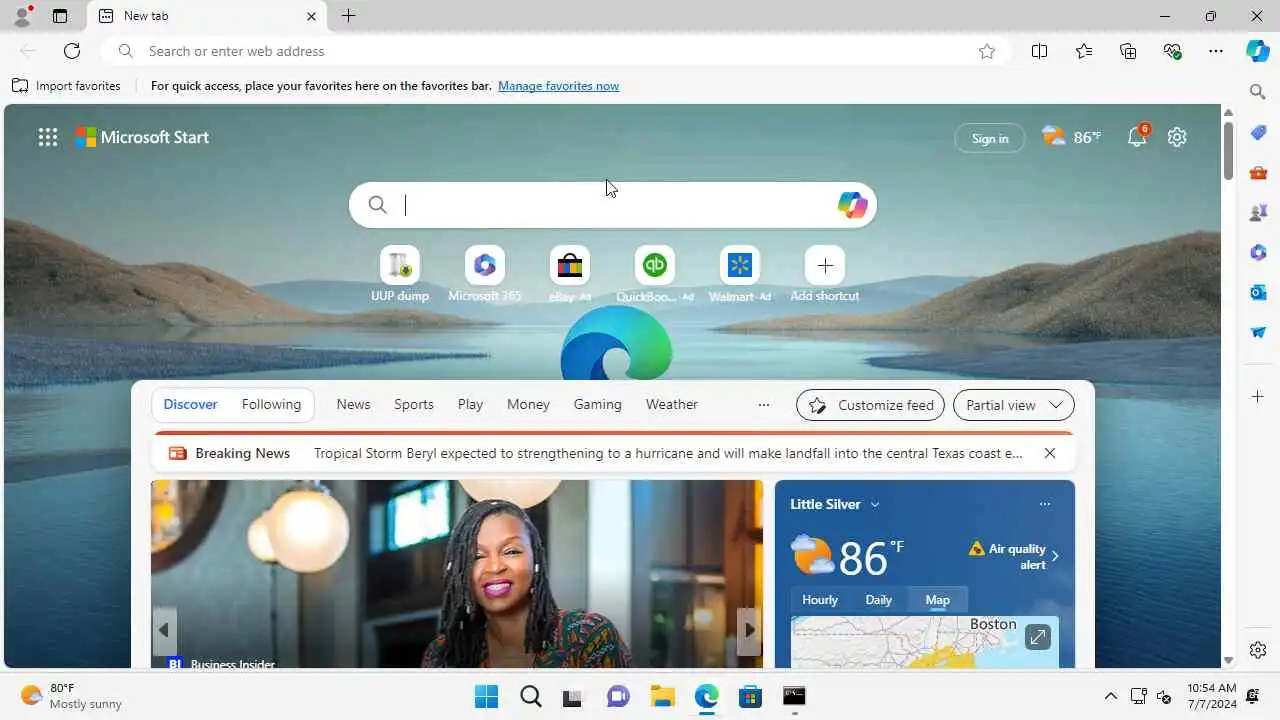The width and height of the screenshot is (1280, 720).
Task: Click the sidebar Search icon
Action: tap(1258, 92)
